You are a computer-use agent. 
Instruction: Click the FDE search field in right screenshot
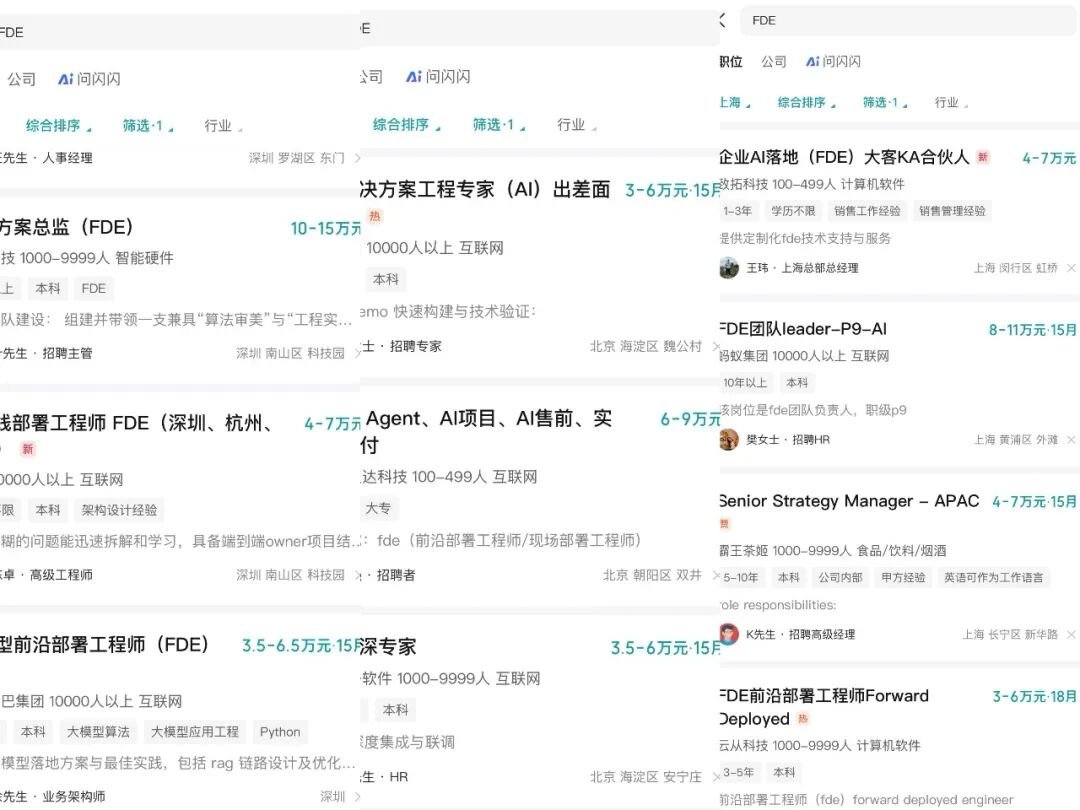[909, 21]
